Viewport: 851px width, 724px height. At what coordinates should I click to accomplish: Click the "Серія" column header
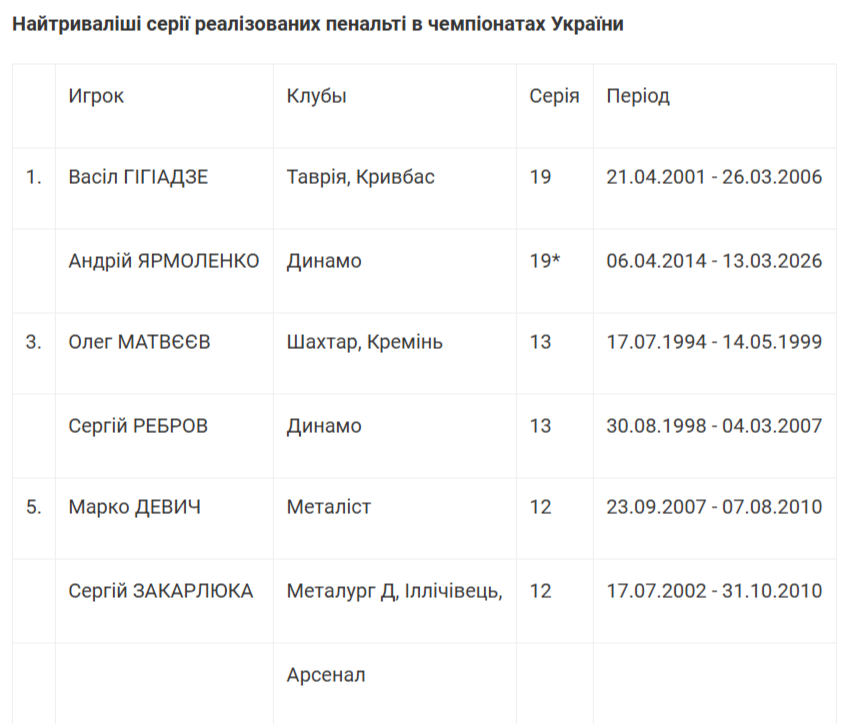tap(554, 96)
